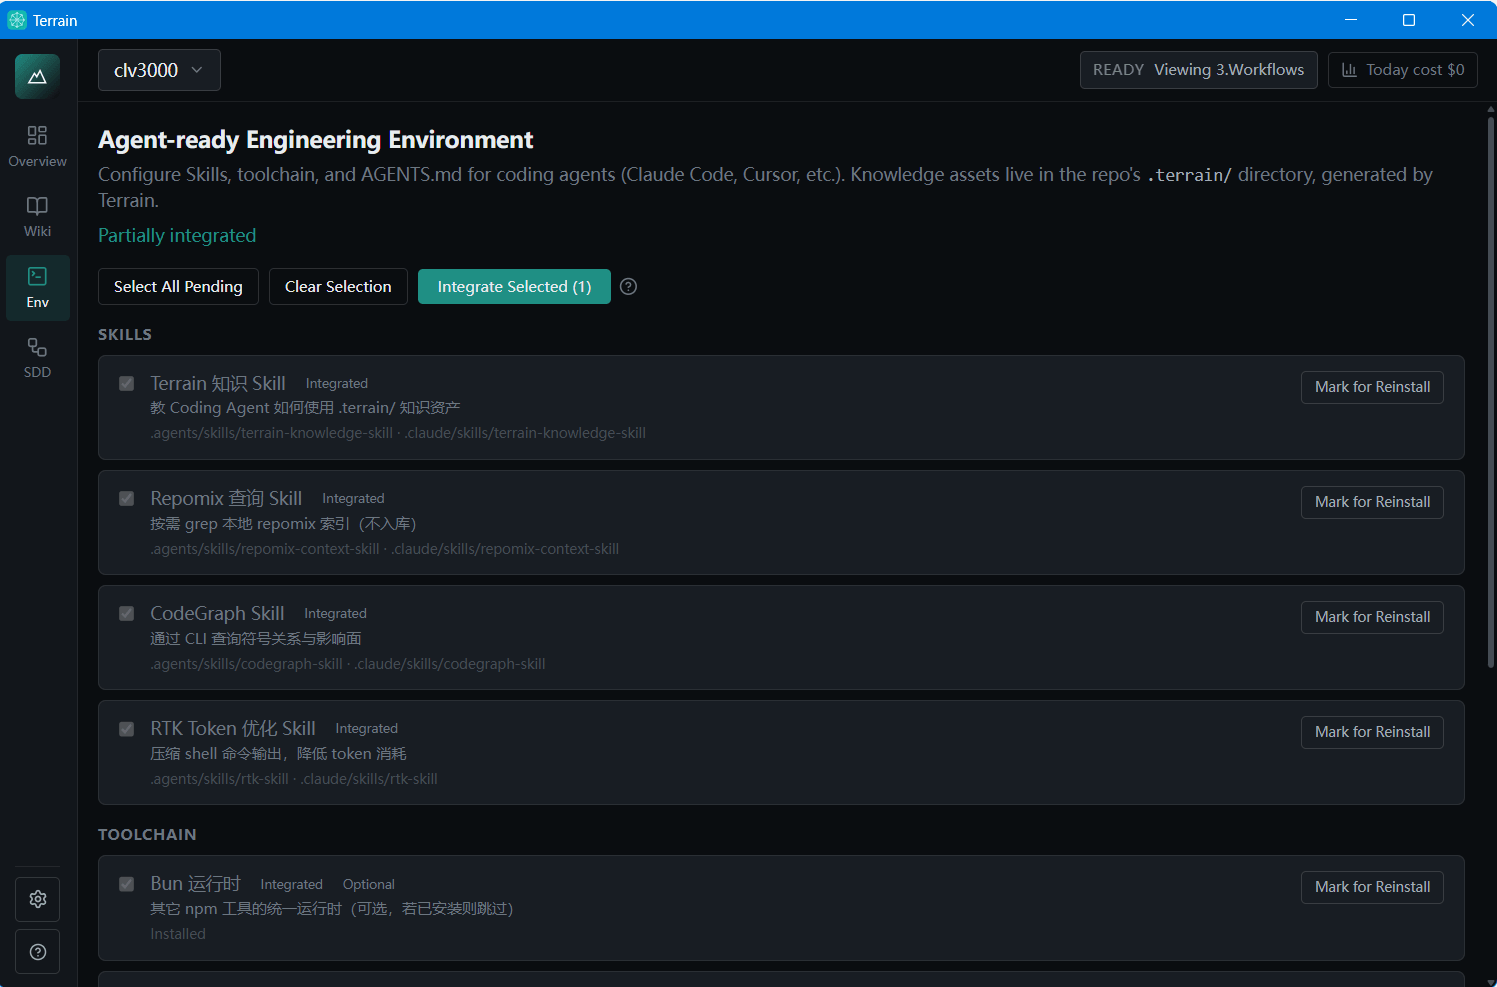The image size is (1497, 987).
Task: Switch to the Env section
Action: coord(37,287)
